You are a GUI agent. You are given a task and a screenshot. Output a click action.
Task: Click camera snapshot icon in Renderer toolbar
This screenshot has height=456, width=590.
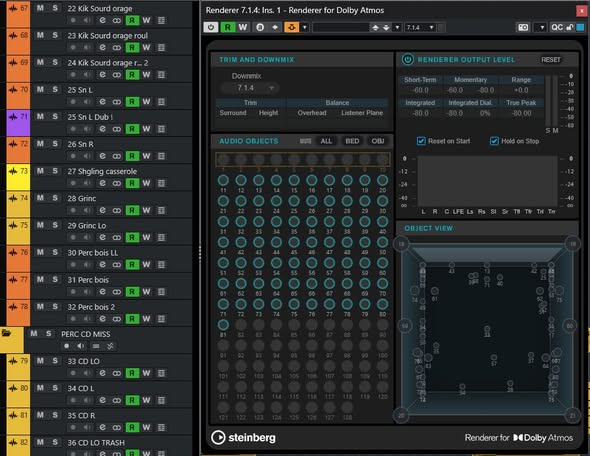click(x=523, y=27)
